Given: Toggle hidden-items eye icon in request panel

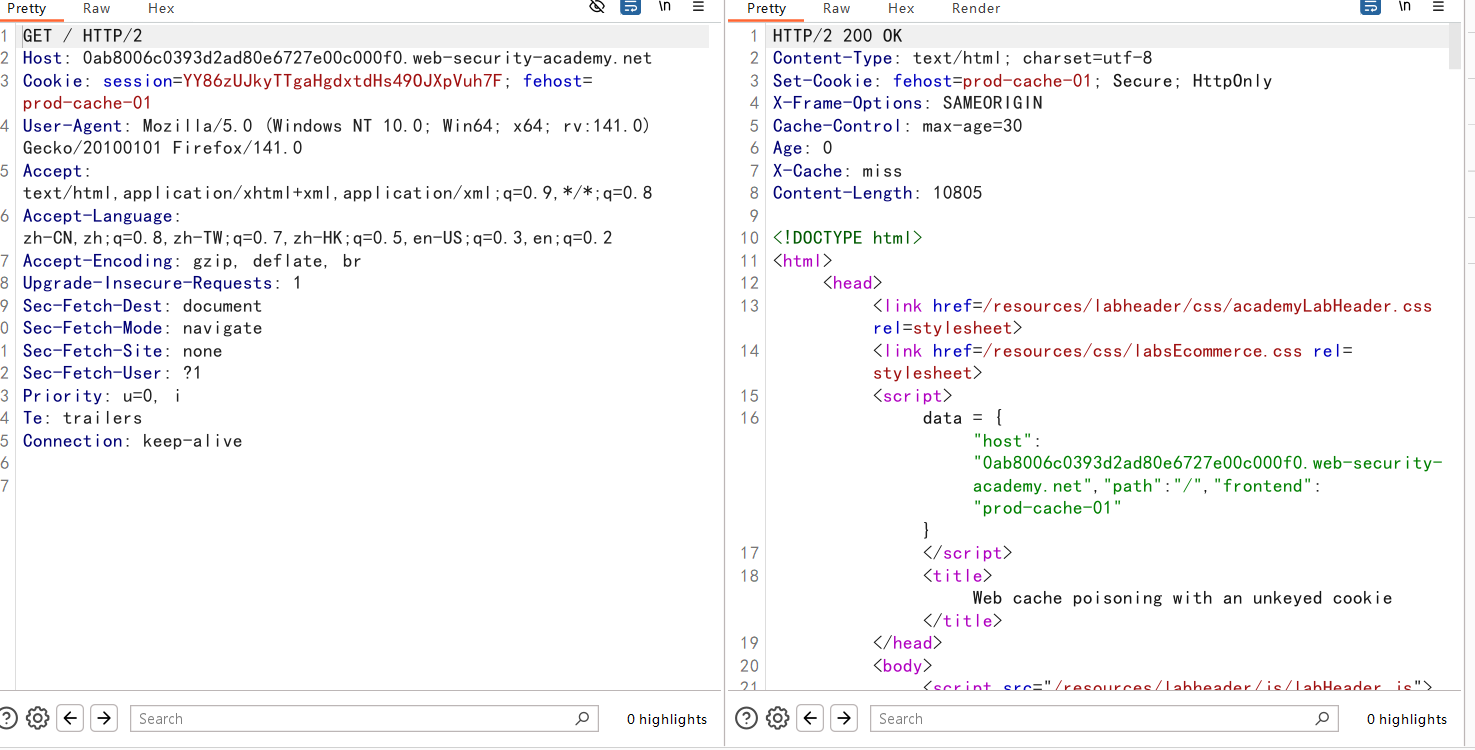Looking at the screenshot, I should [597, 7].
